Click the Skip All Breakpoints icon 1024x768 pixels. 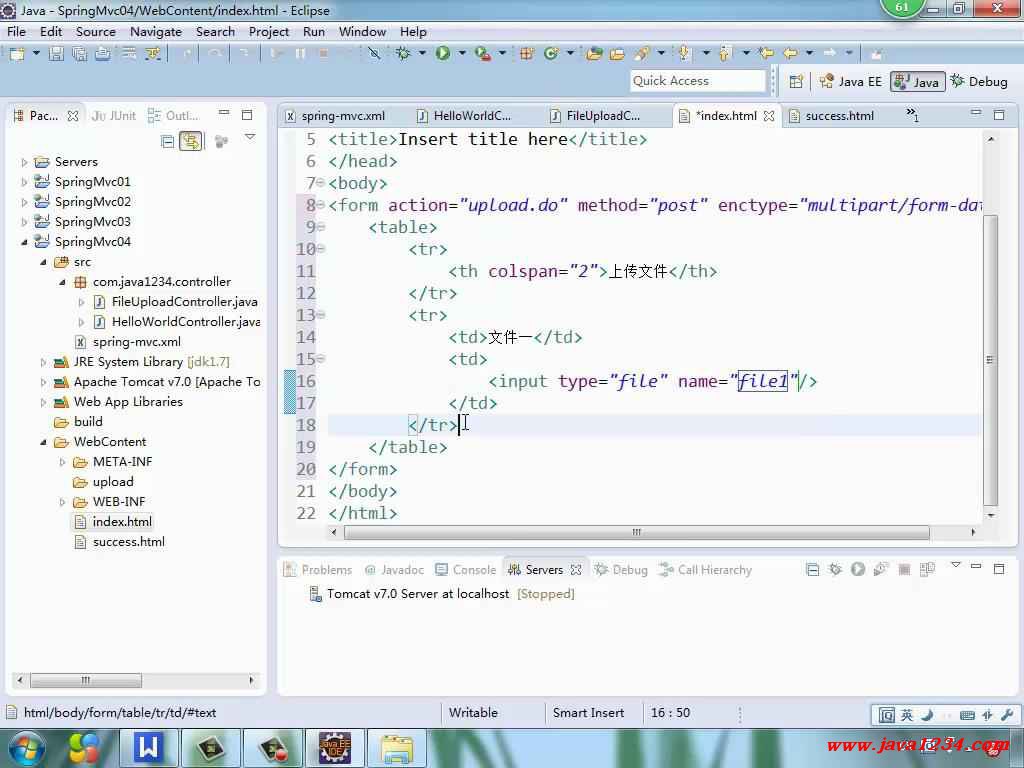tap(374, 54)
